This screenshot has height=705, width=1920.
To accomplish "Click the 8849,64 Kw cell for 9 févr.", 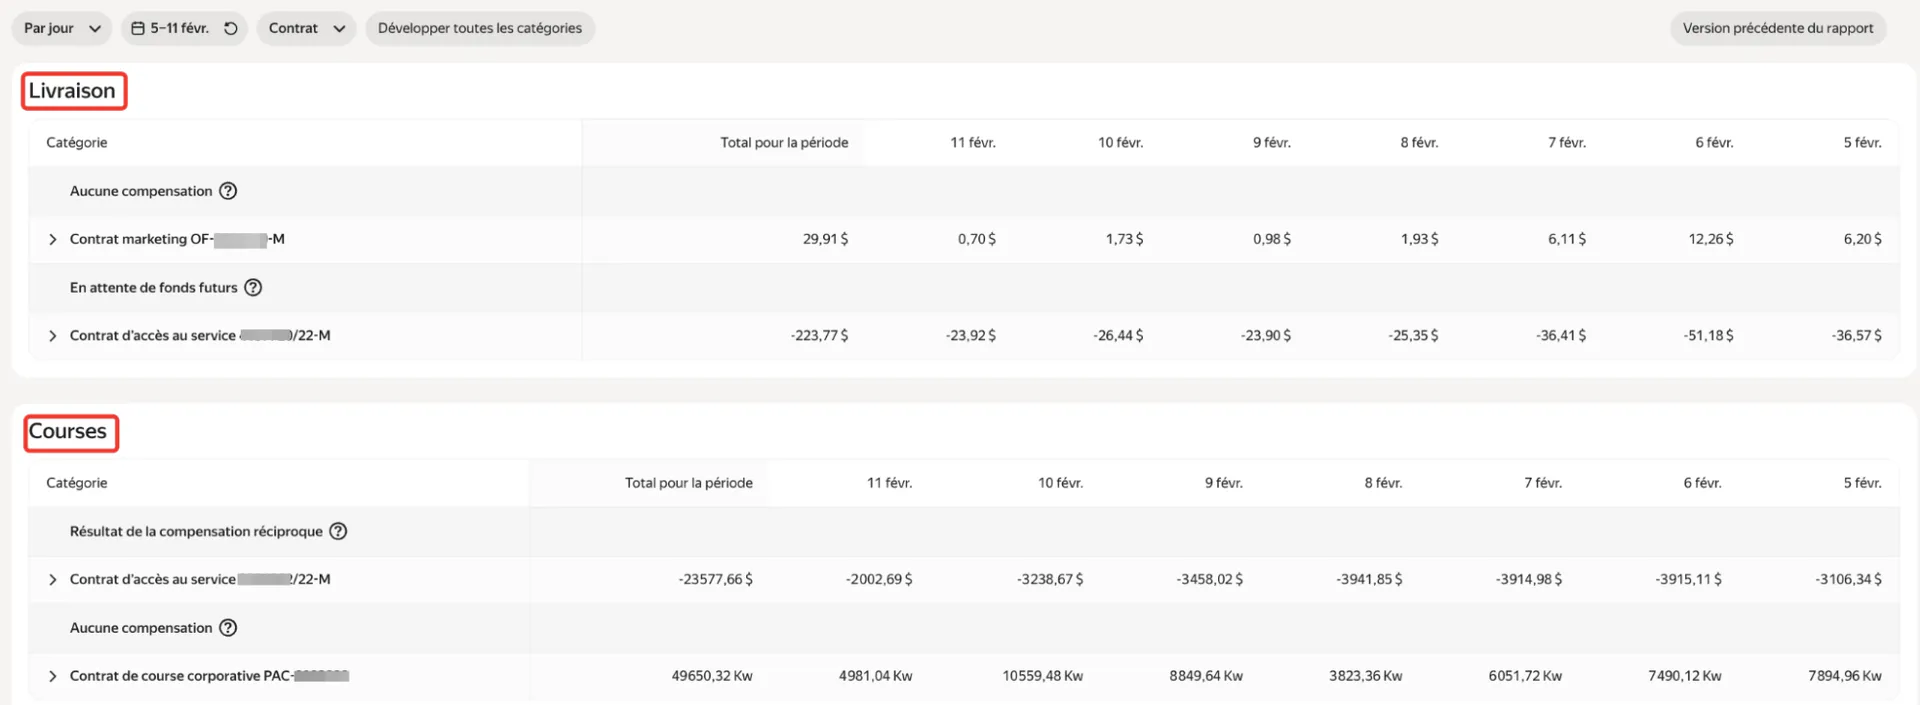I will (1206, 677).
